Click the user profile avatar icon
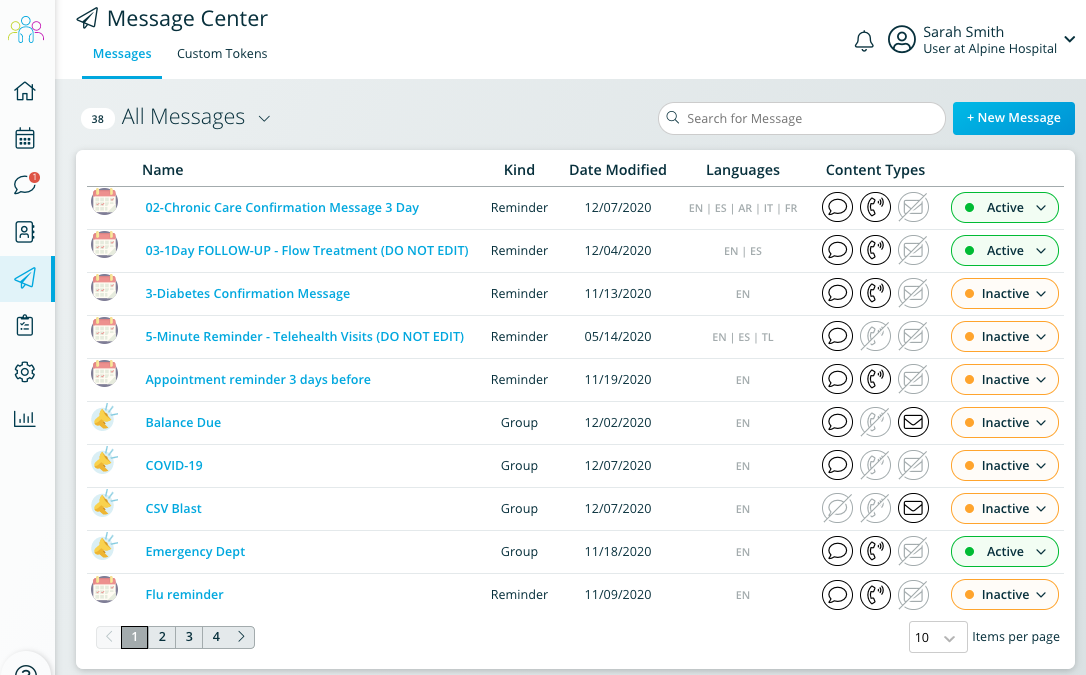 click(x=902, y=39)
